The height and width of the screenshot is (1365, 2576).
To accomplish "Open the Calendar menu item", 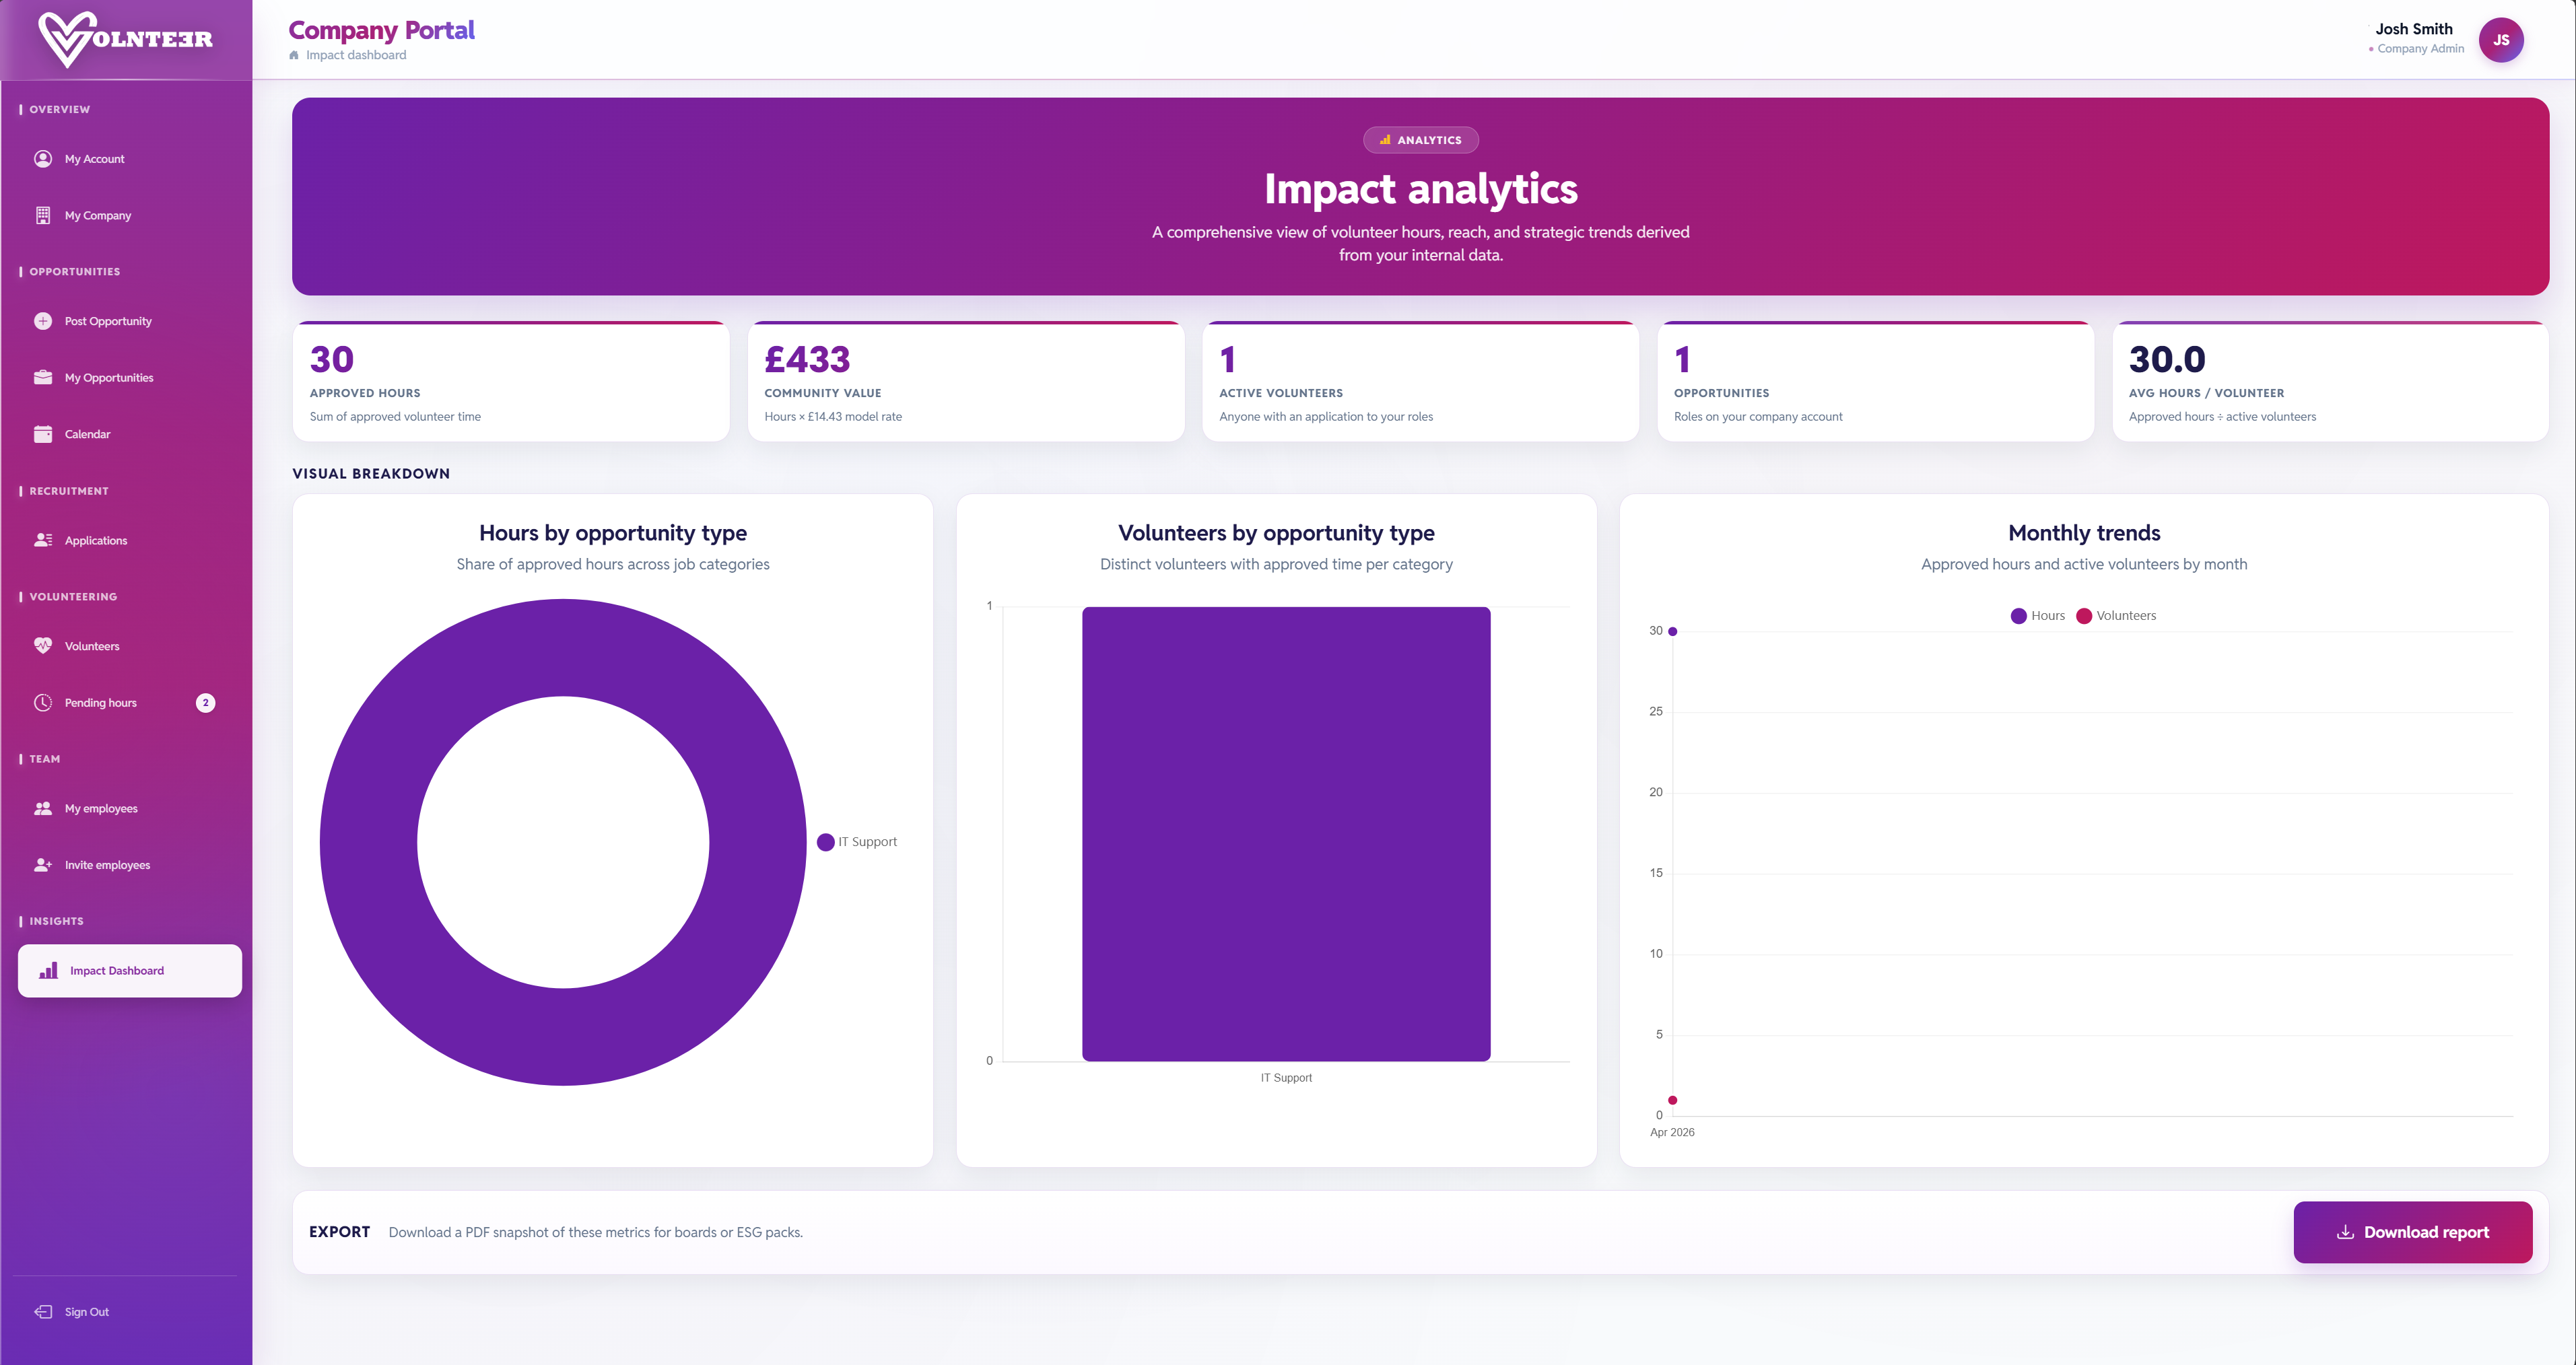I will point(130,434).
